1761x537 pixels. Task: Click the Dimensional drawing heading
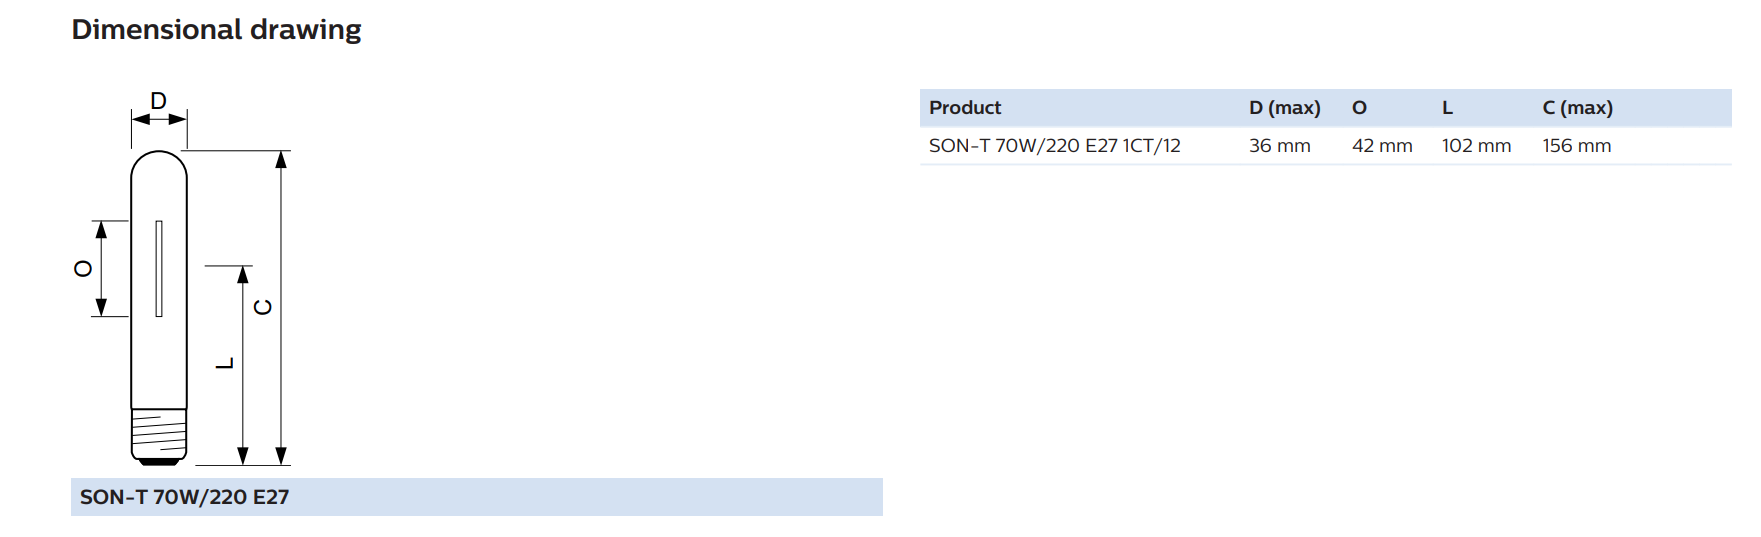[x=216, y=30]
